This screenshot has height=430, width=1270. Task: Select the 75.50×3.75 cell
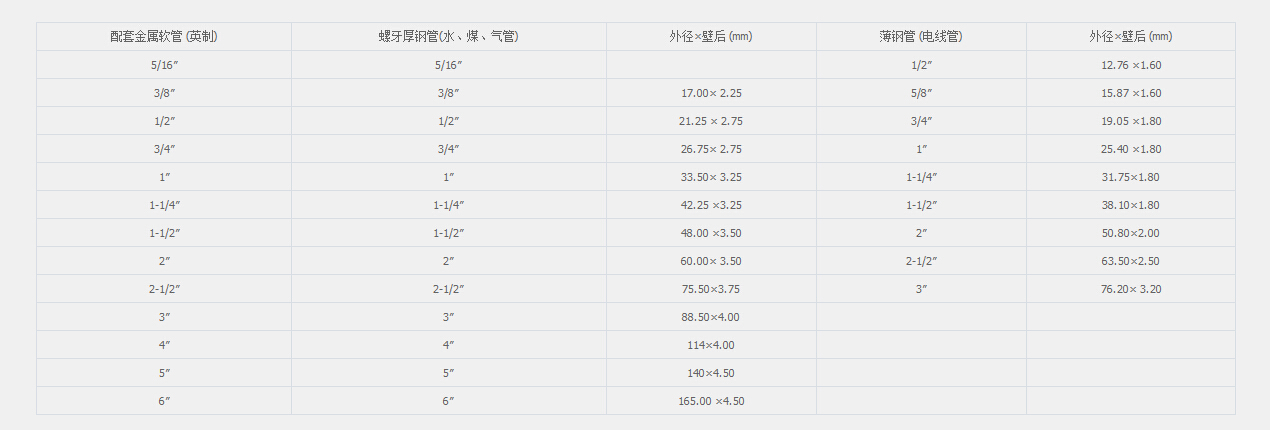click(711, 289)
